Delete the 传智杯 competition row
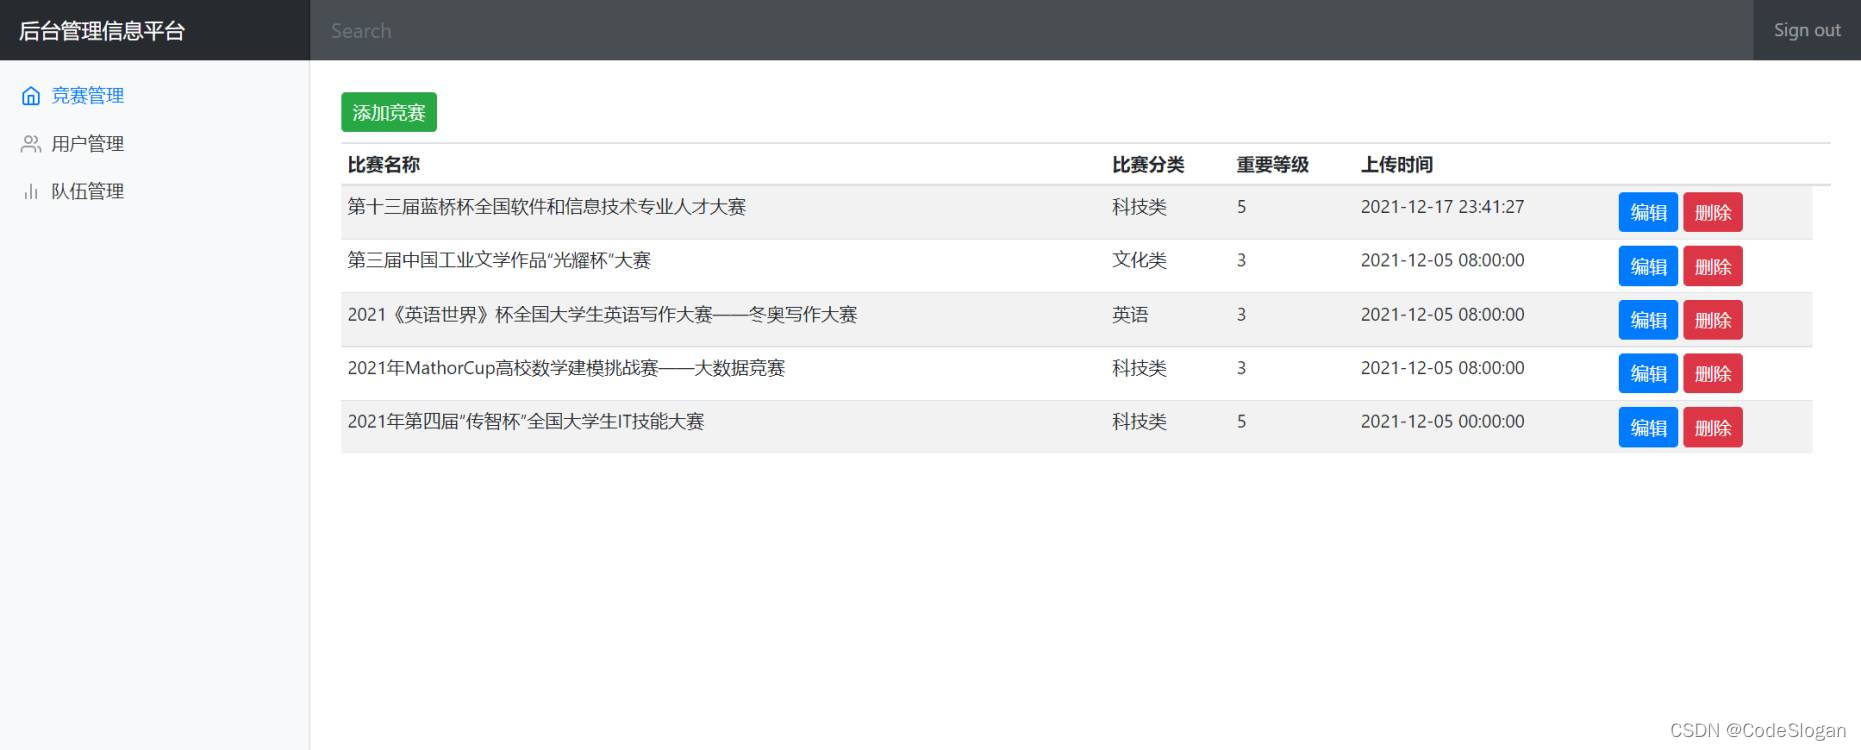Viewport: 1861px width, 750px height. pyautogui.click(x=1713, y=427)
